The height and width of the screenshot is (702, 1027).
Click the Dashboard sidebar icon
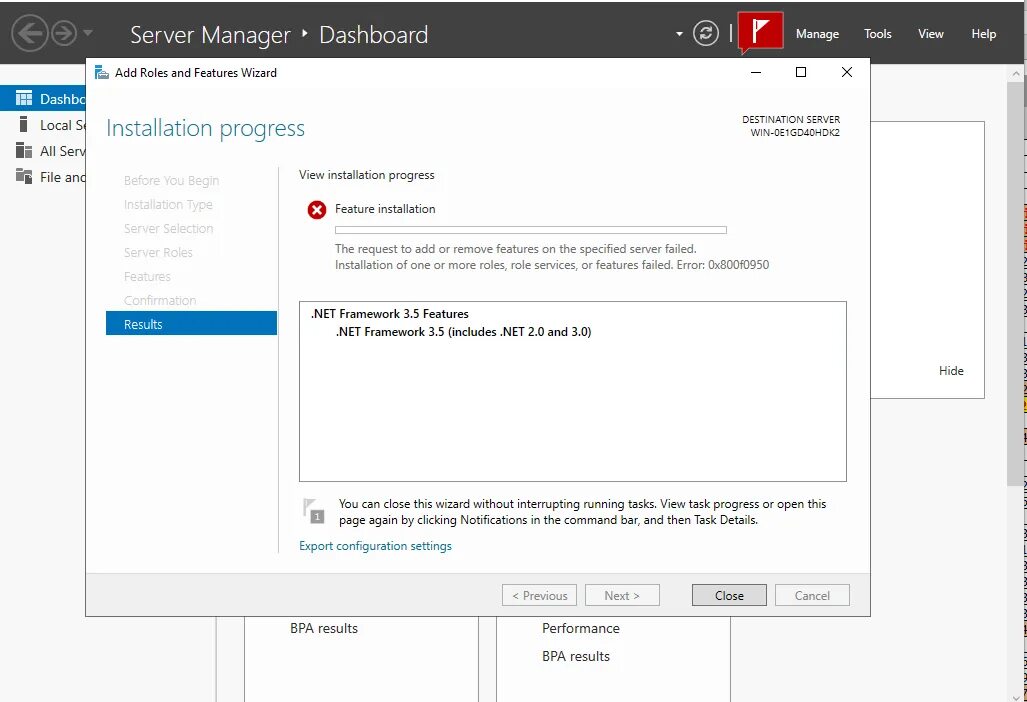point(24,99)
